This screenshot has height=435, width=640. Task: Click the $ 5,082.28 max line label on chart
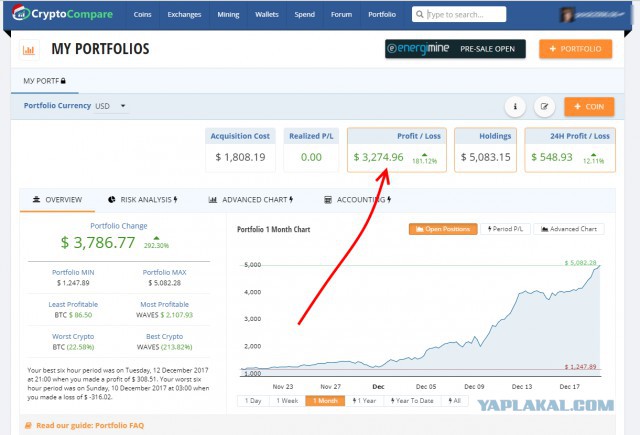pos(580,262)
